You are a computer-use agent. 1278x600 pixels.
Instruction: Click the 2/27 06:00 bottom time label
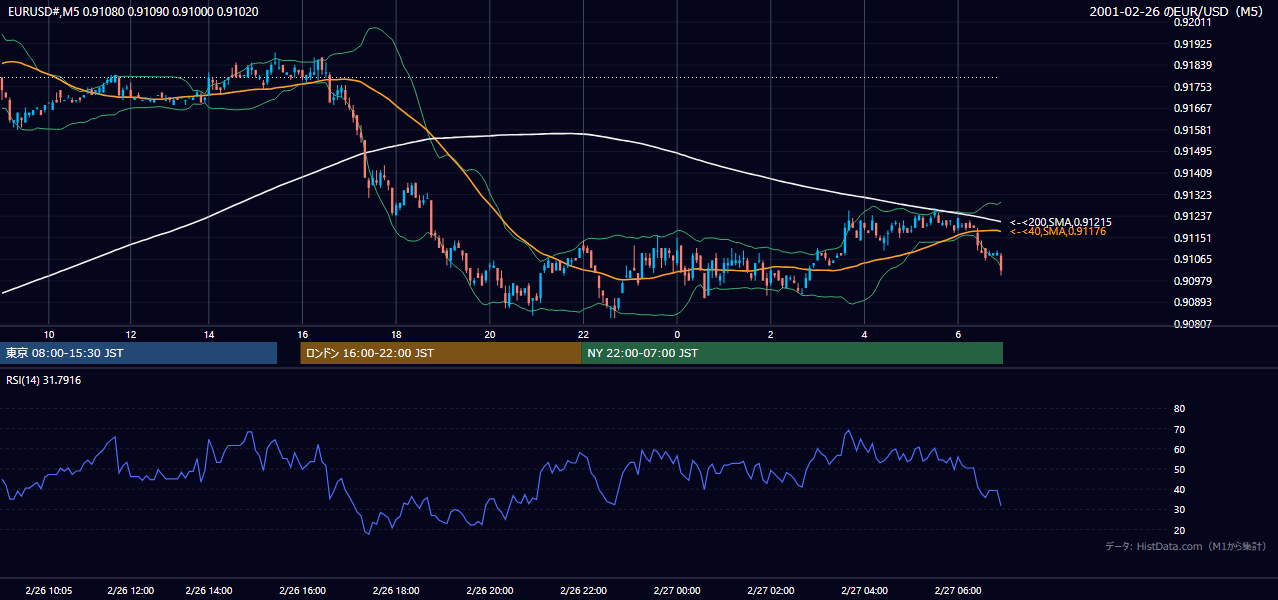(x=958, y=591)
